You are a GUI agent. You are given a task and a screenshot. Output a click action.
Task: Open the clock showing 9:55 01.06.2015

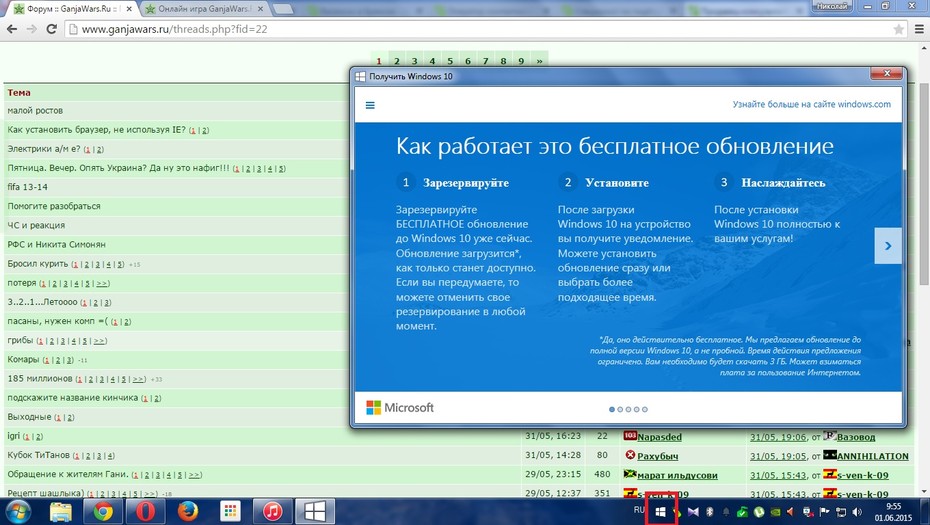[893, 512]
